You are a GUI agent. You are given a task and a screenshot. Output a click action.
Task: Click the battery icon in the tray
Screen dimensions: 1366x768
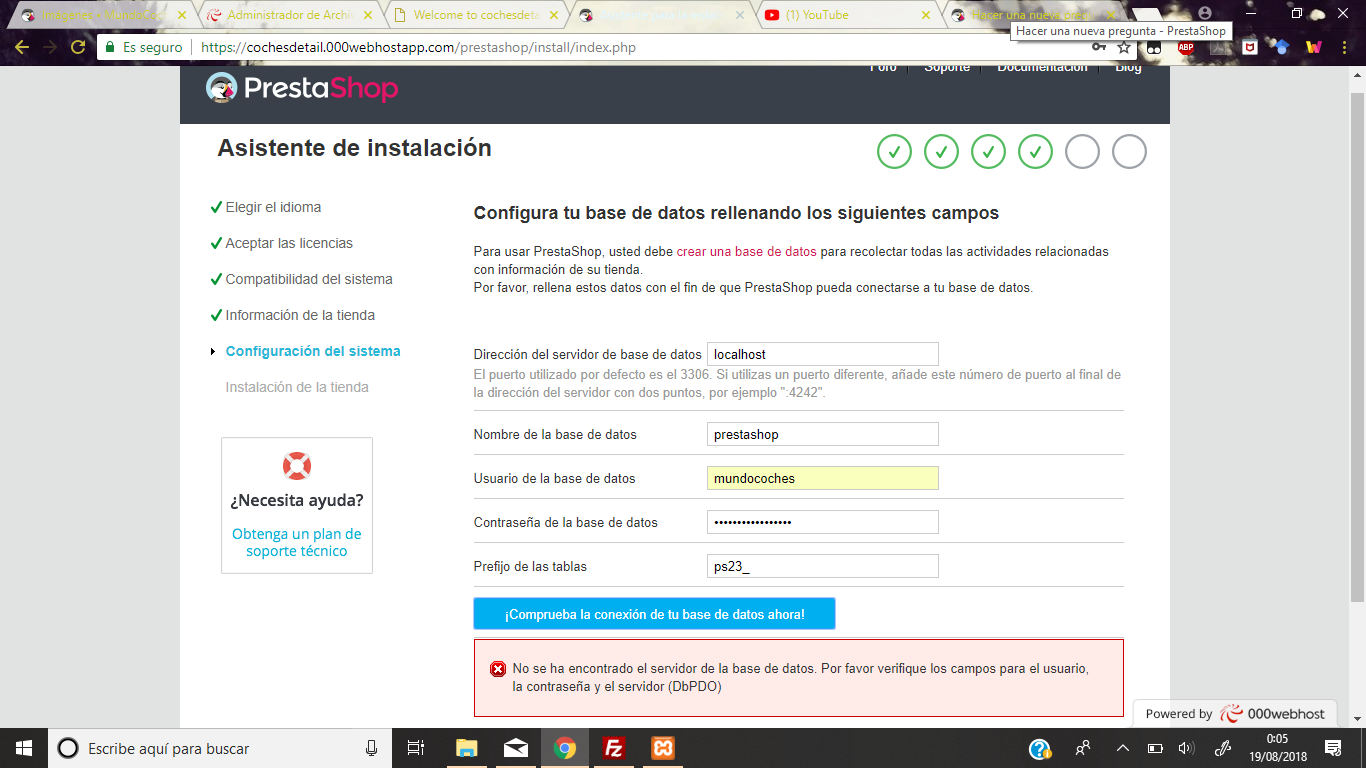(x=1155, y=748)
